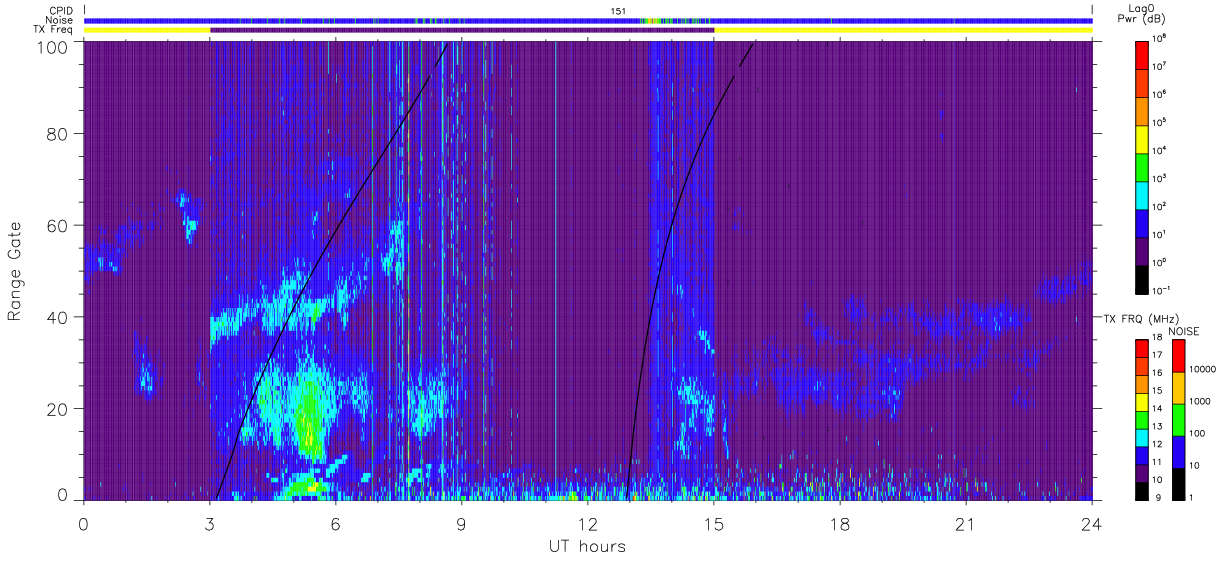This screenshot has width=1228, height=567.
Task: Select the purple segment of the Lag0 Pwr colorbar
Action: [1142, 250]
